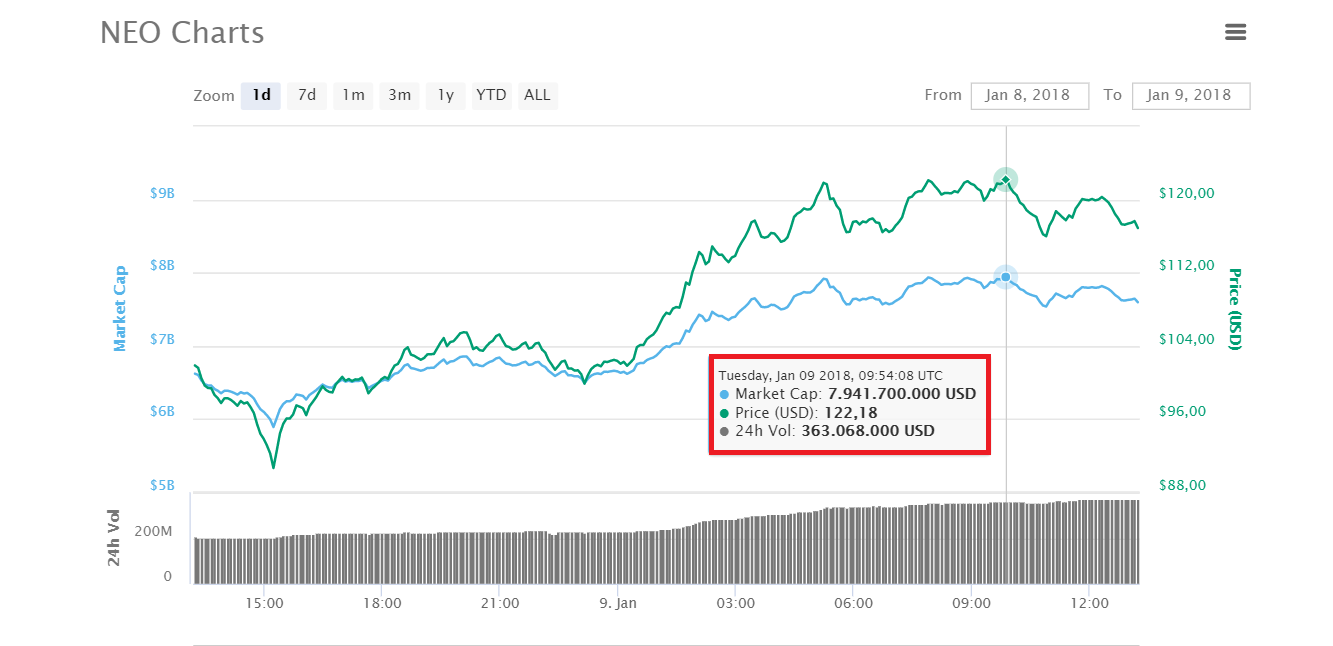Click the 24h Vol axis label
The height and width of the screenshot is (646, 1333).
coord(115,537)
